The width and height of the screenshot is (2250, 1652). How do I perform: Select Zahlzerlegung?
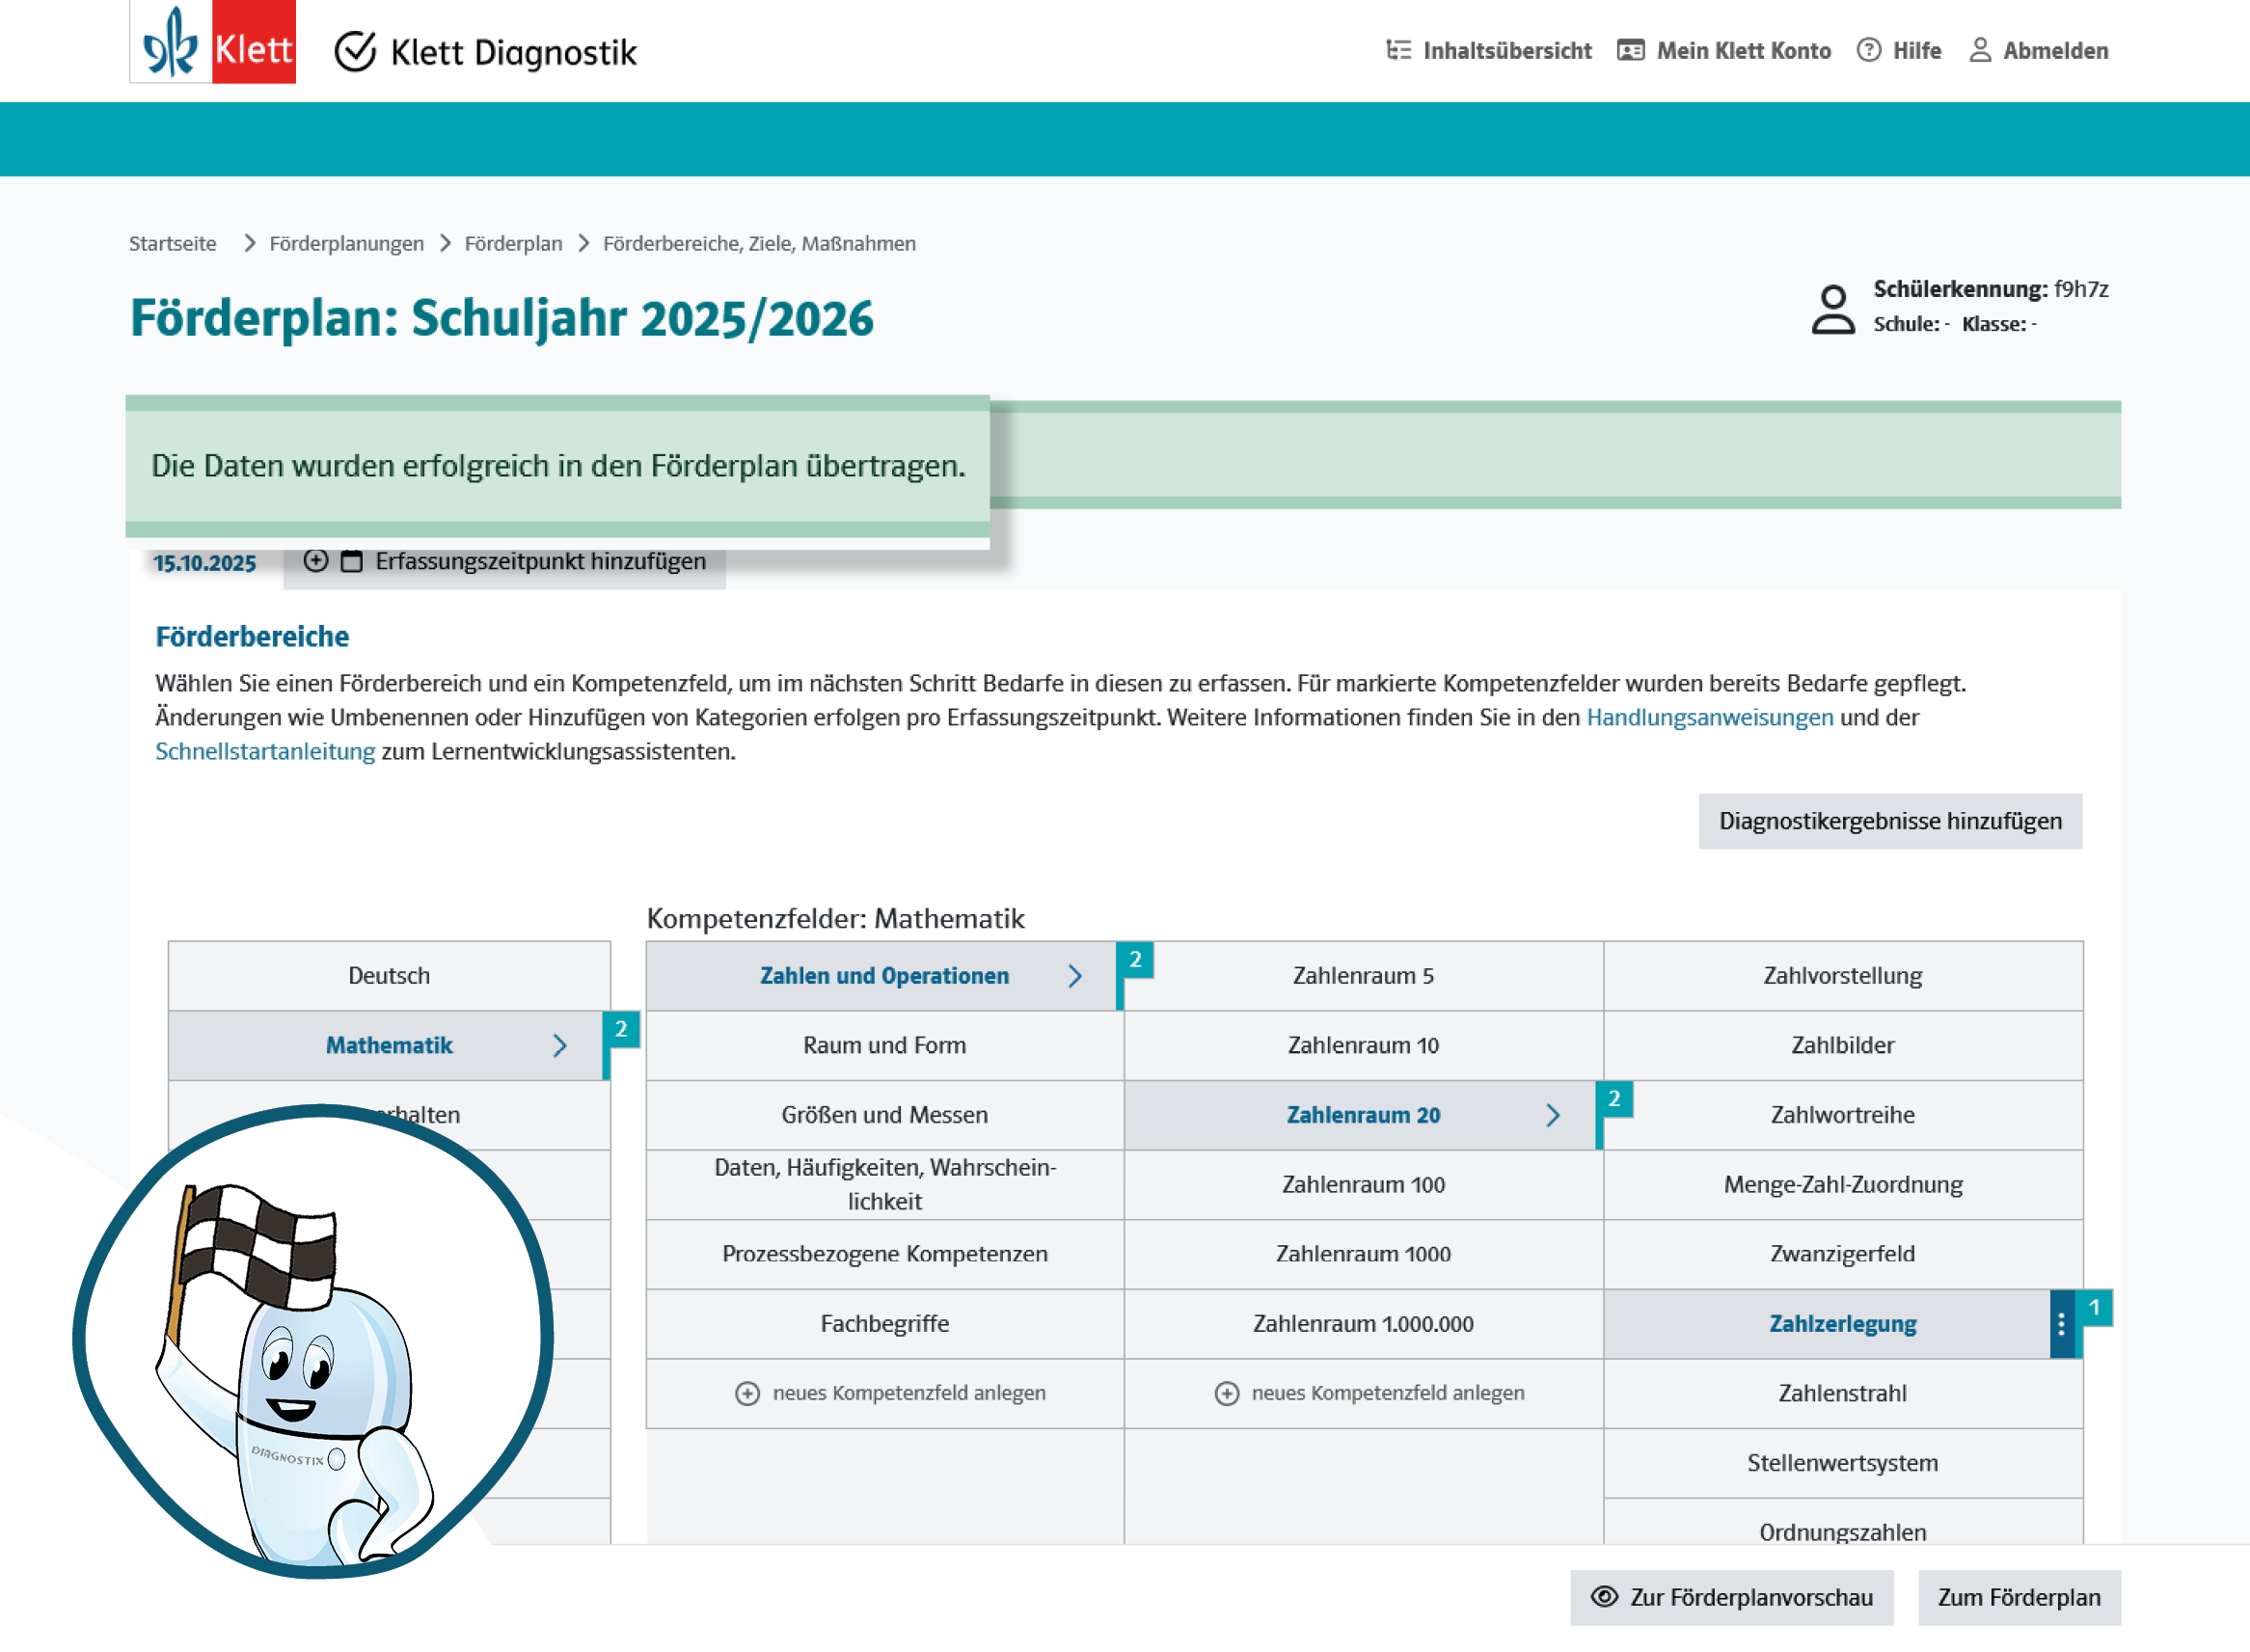[x=1843, y=1325]
